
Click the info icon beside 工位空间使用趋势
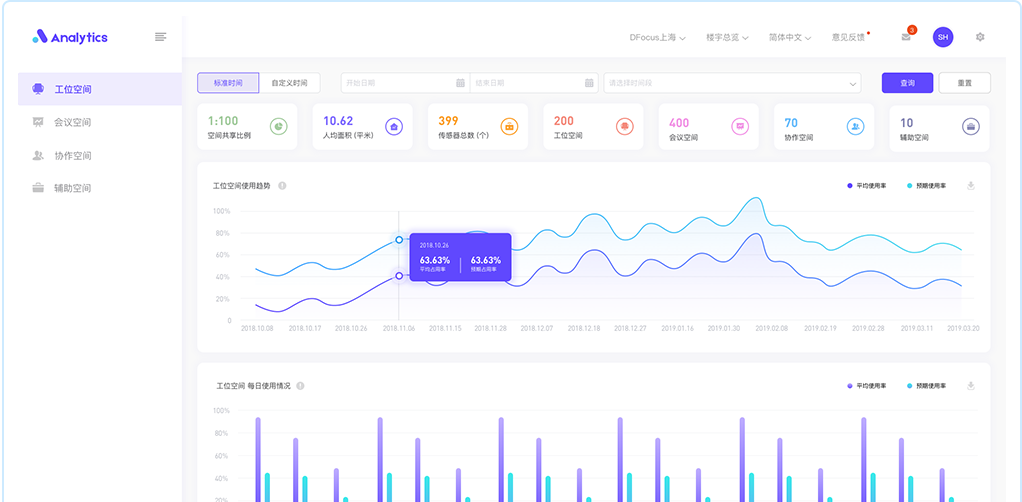pos(282,186)
